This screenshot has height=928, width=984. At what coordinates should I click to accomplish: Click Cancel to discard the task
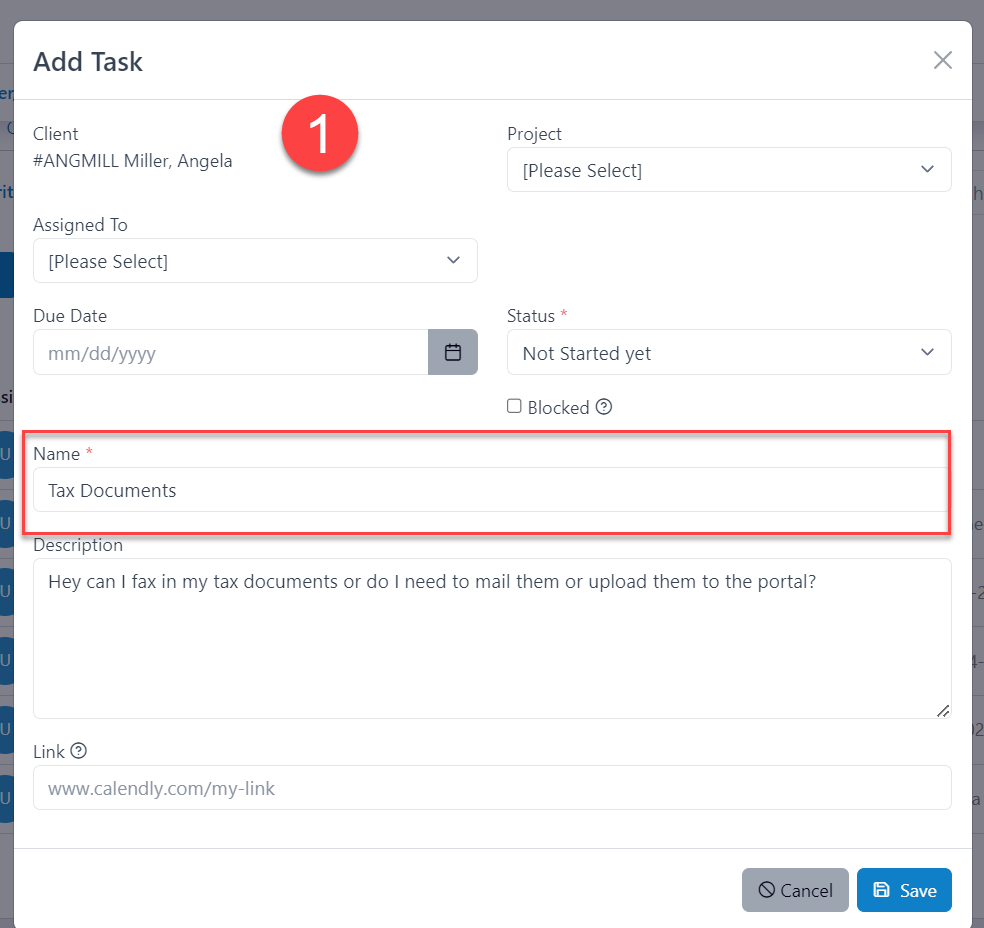[795, 889]
